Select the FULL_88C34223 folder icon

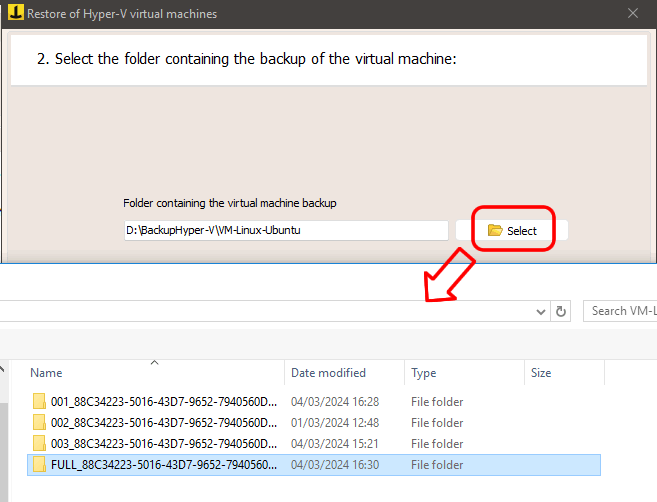pos(39,464)
